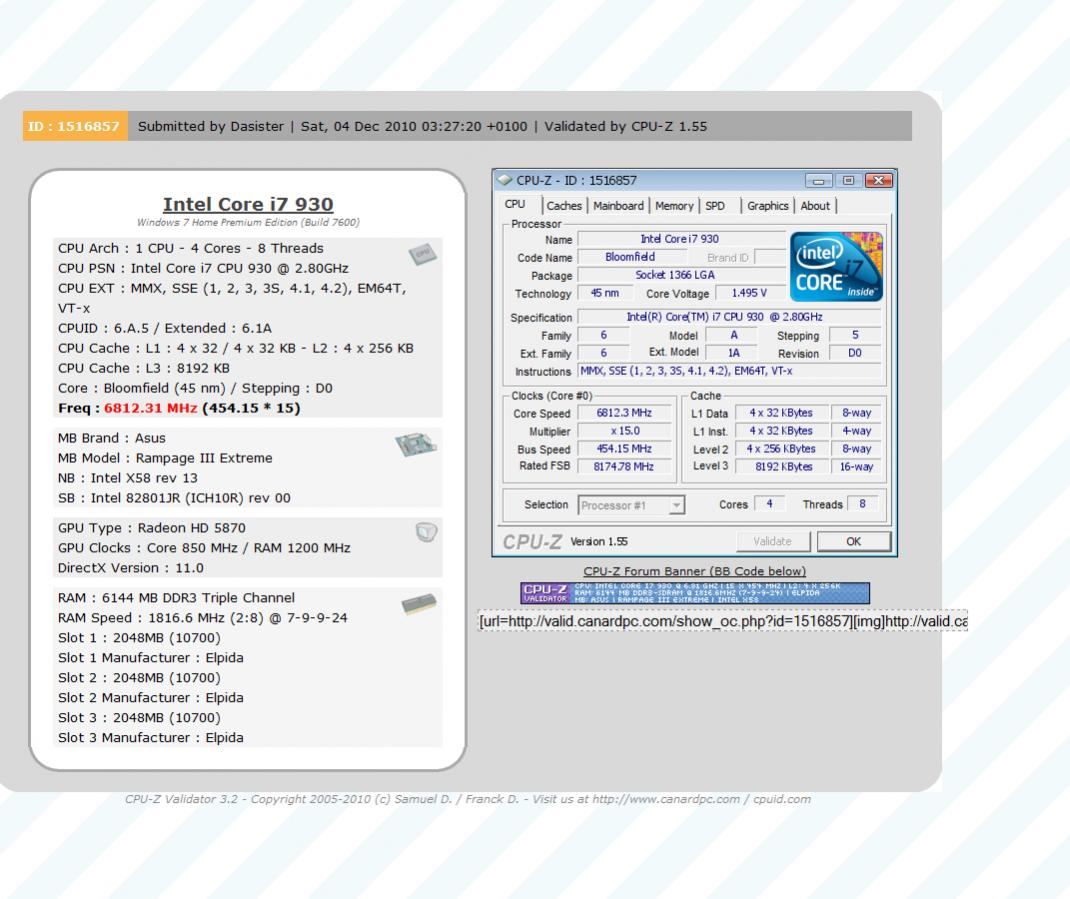Viewport: 1070px width, 899px height.
Task: Click the MB Model Rampage III Extreme line
Action: tap(165, 458)
